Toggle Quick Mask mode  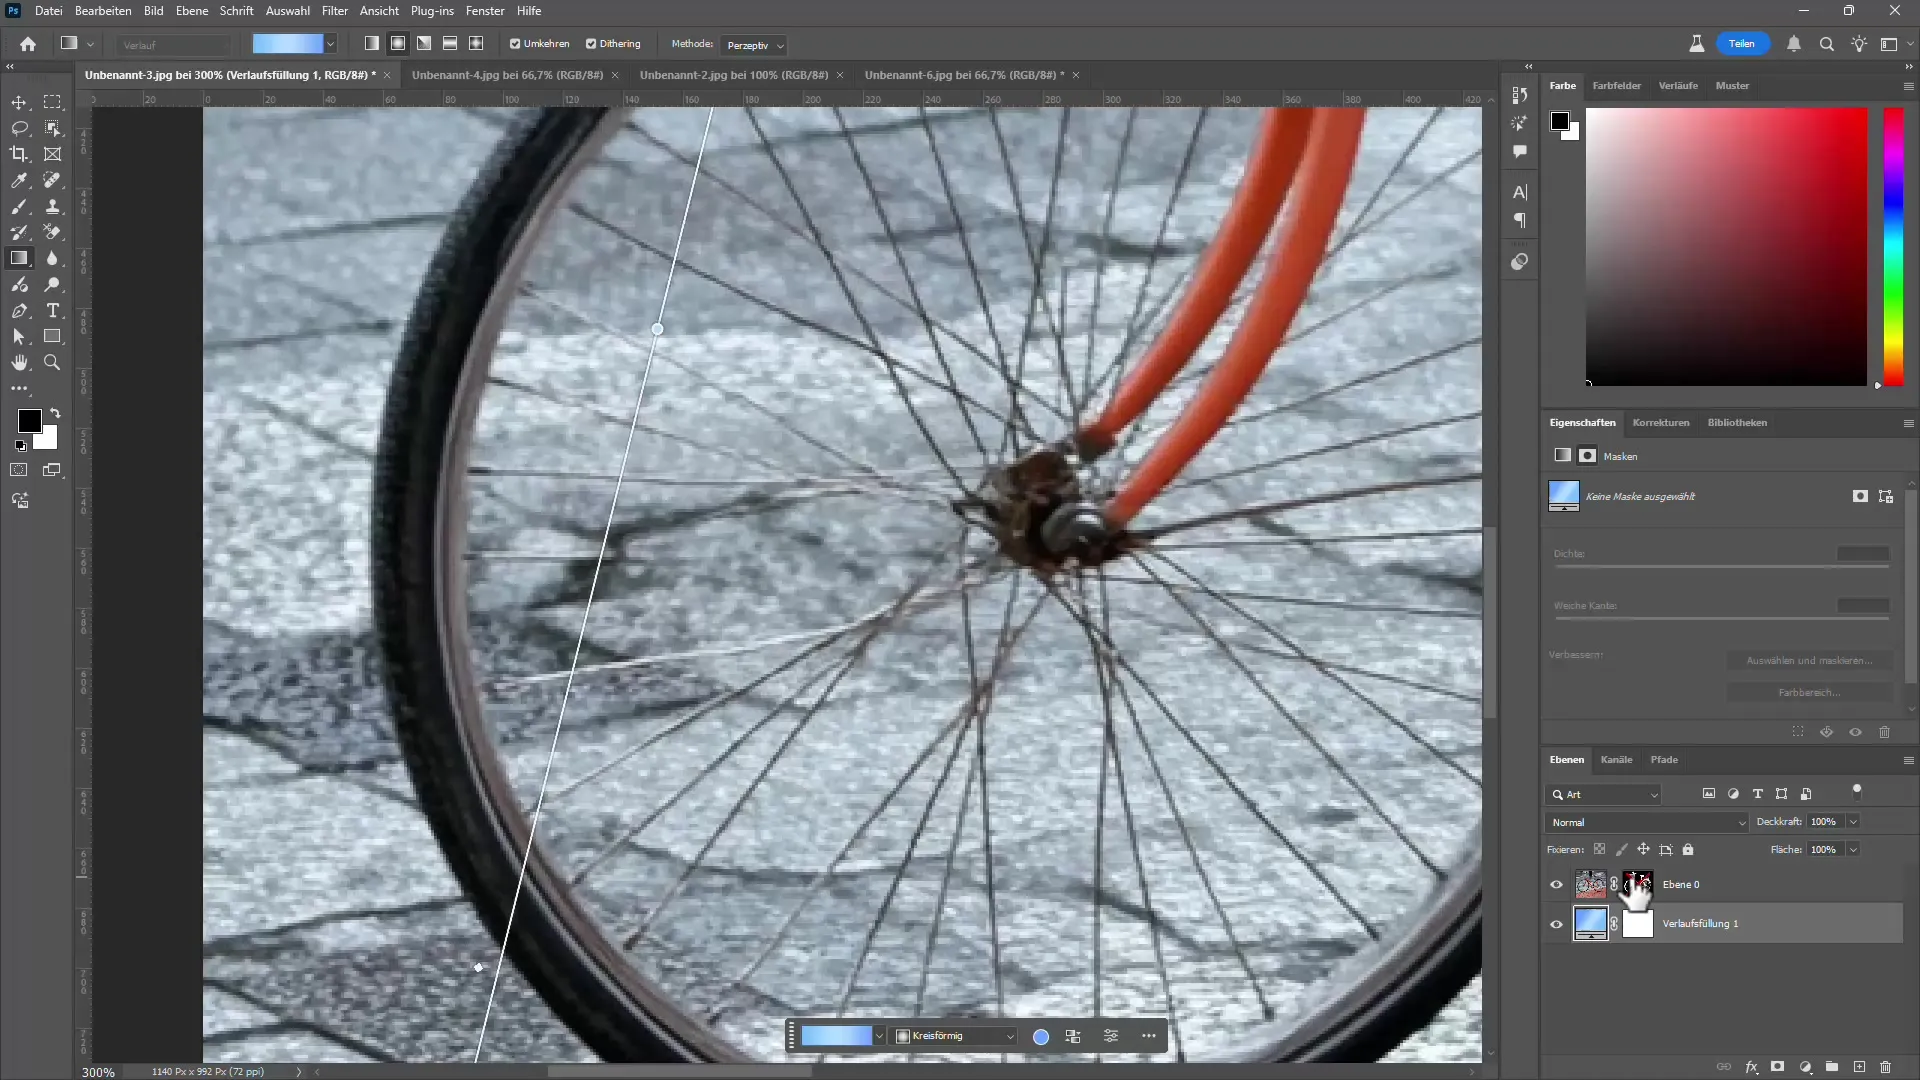point(19,470)
